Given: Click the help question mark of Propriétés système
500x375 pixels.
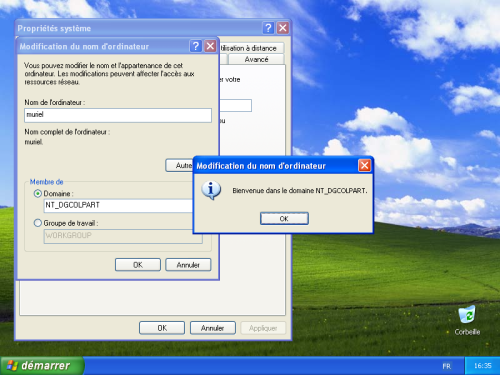Looking at the screenshot, I should tap(268, 28).
